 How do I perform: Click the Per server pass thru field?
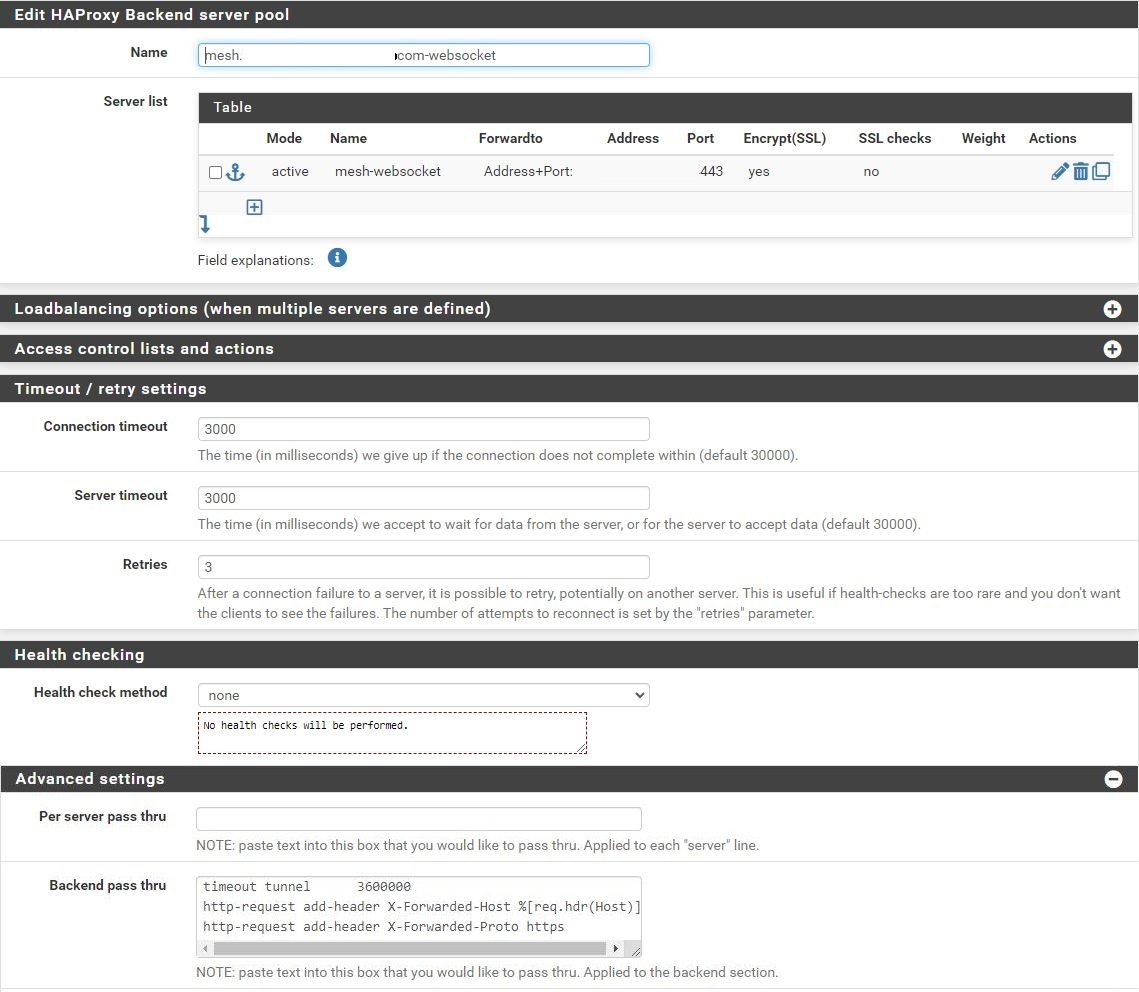[418, 818]
